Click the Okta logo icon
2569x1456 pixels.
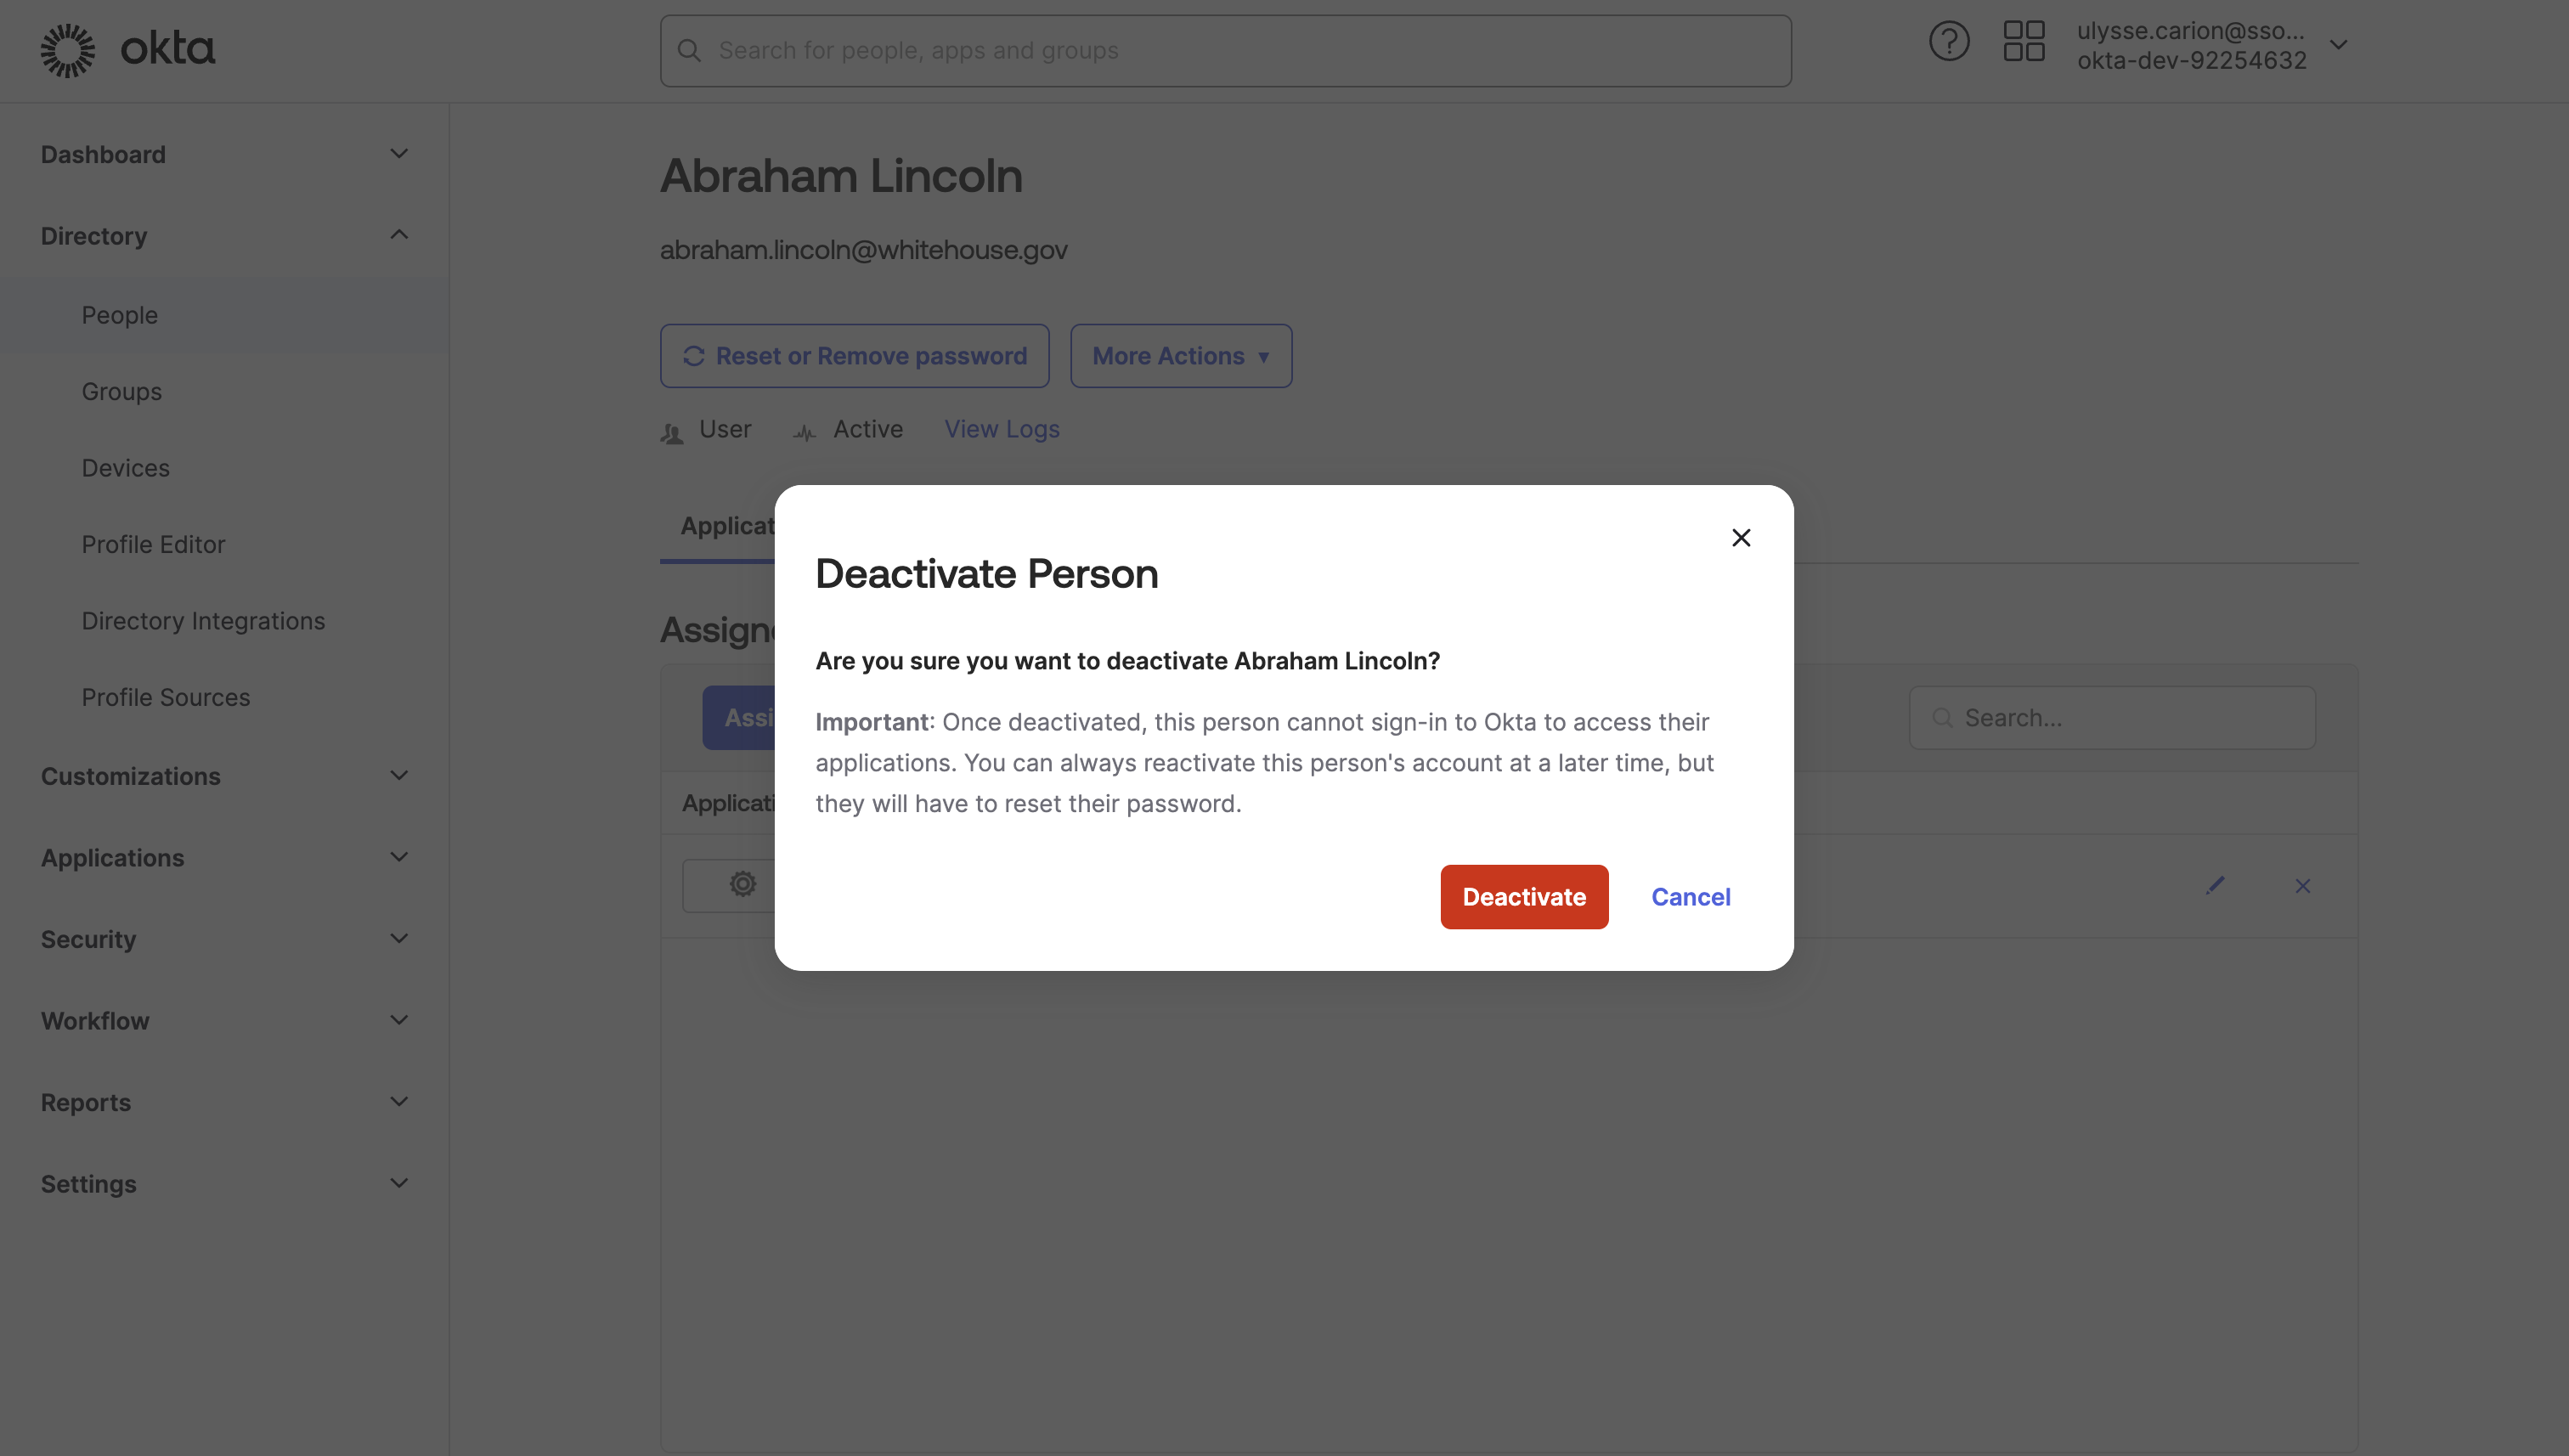coord(68,50)
